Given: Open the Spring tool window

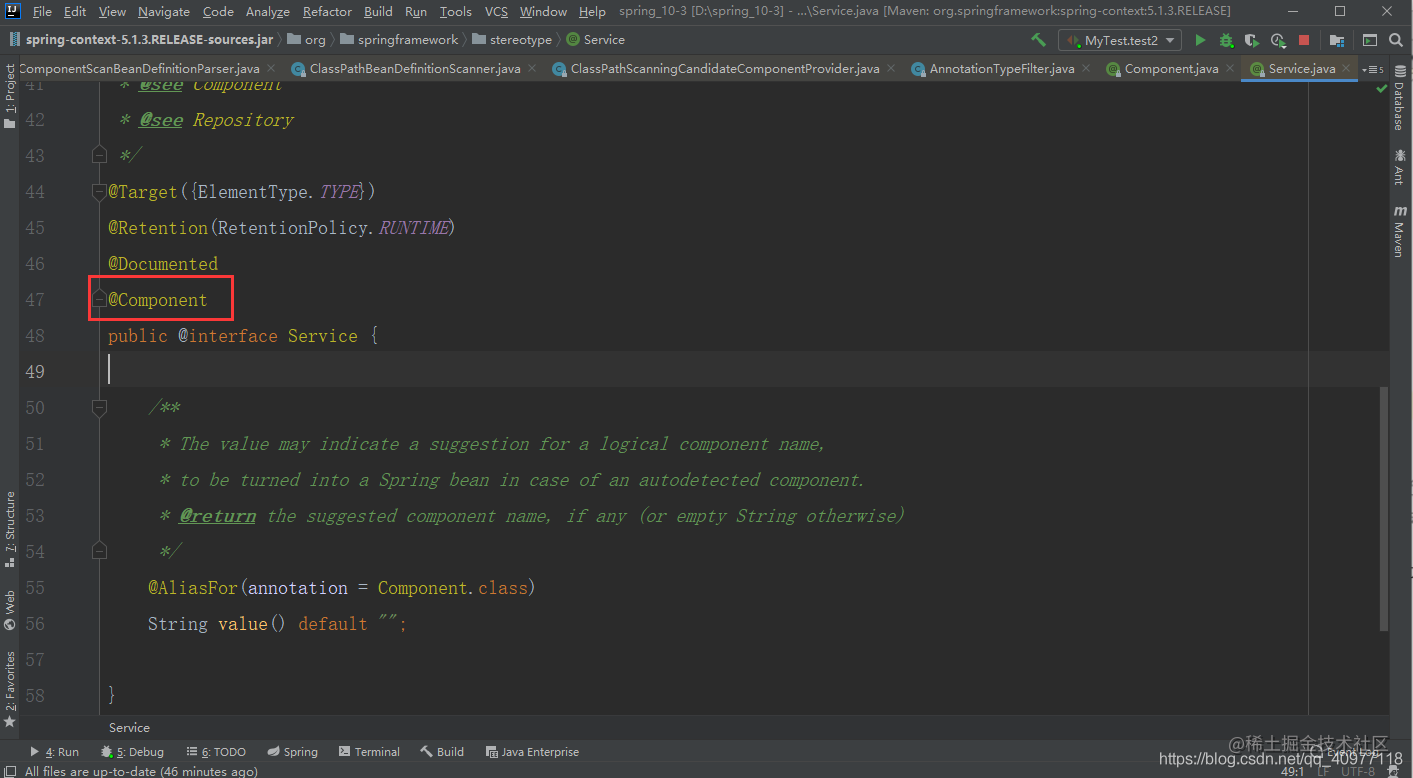Looking at the screenshot, I should 292,752.
